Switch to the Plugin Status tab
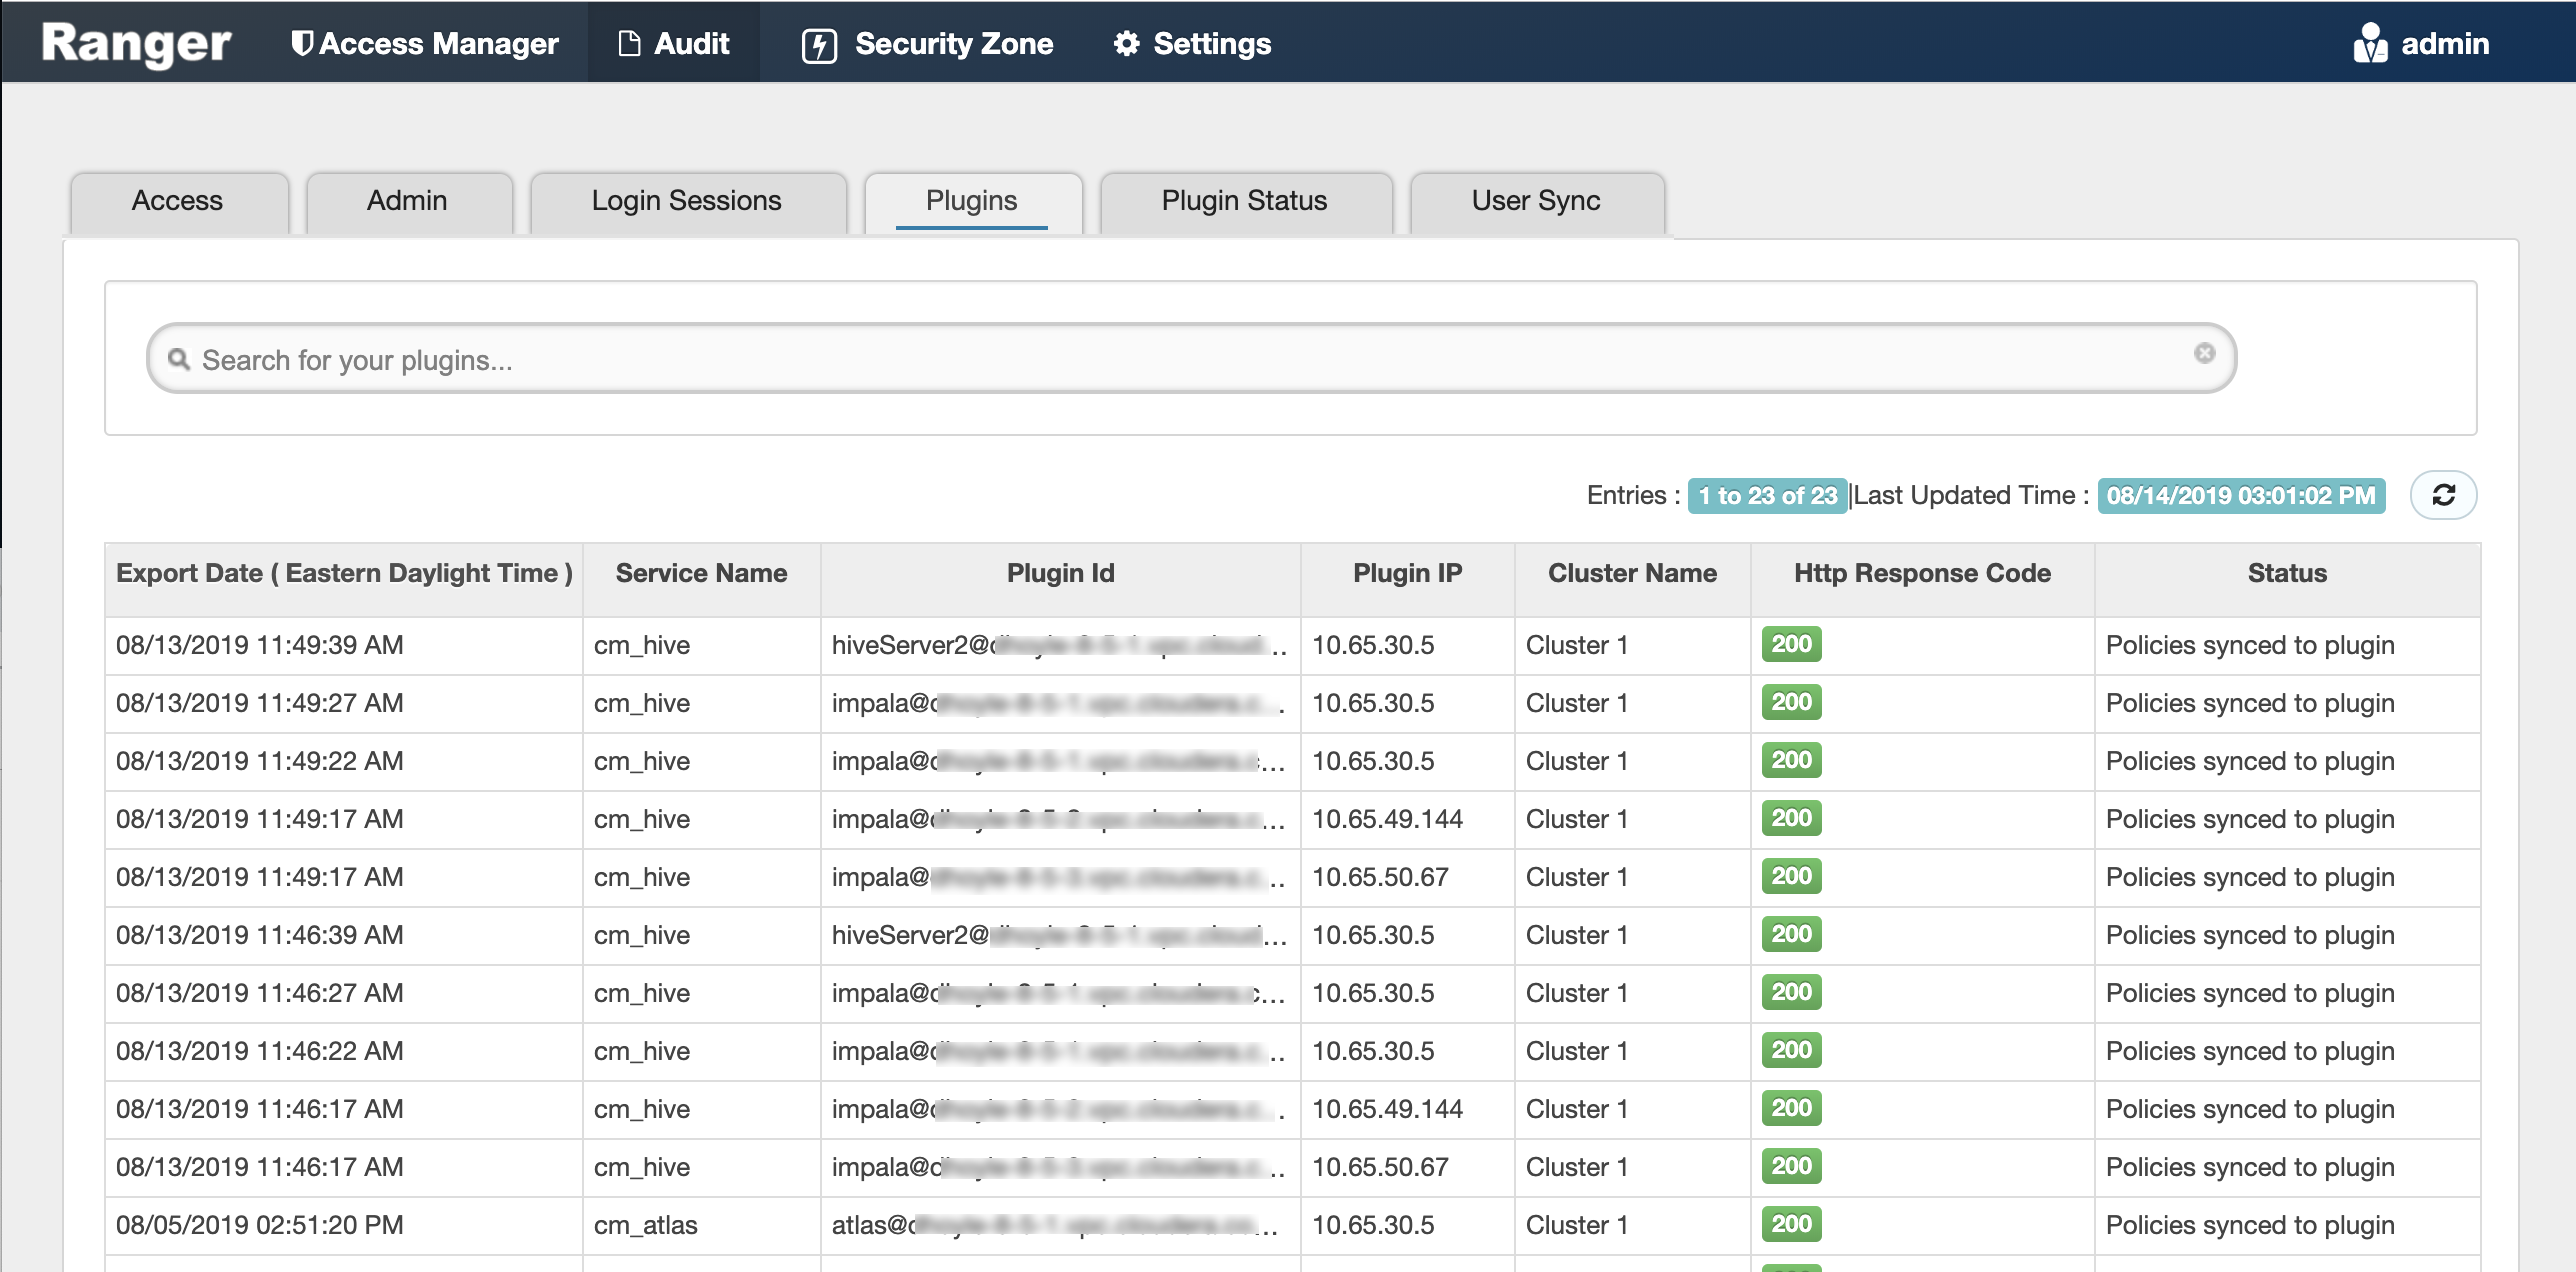 click(x=1244, y=201)
